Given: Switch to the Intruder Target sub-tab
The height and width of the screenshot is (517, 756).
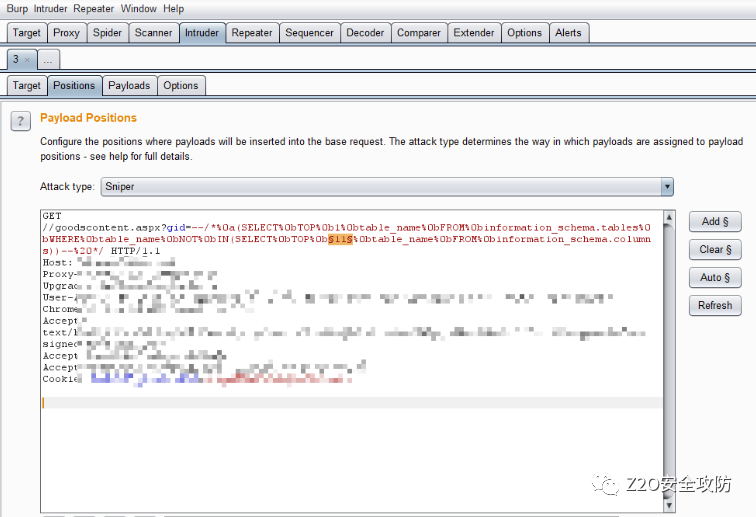Looking at the screenshot, I should tap(27, 85).
